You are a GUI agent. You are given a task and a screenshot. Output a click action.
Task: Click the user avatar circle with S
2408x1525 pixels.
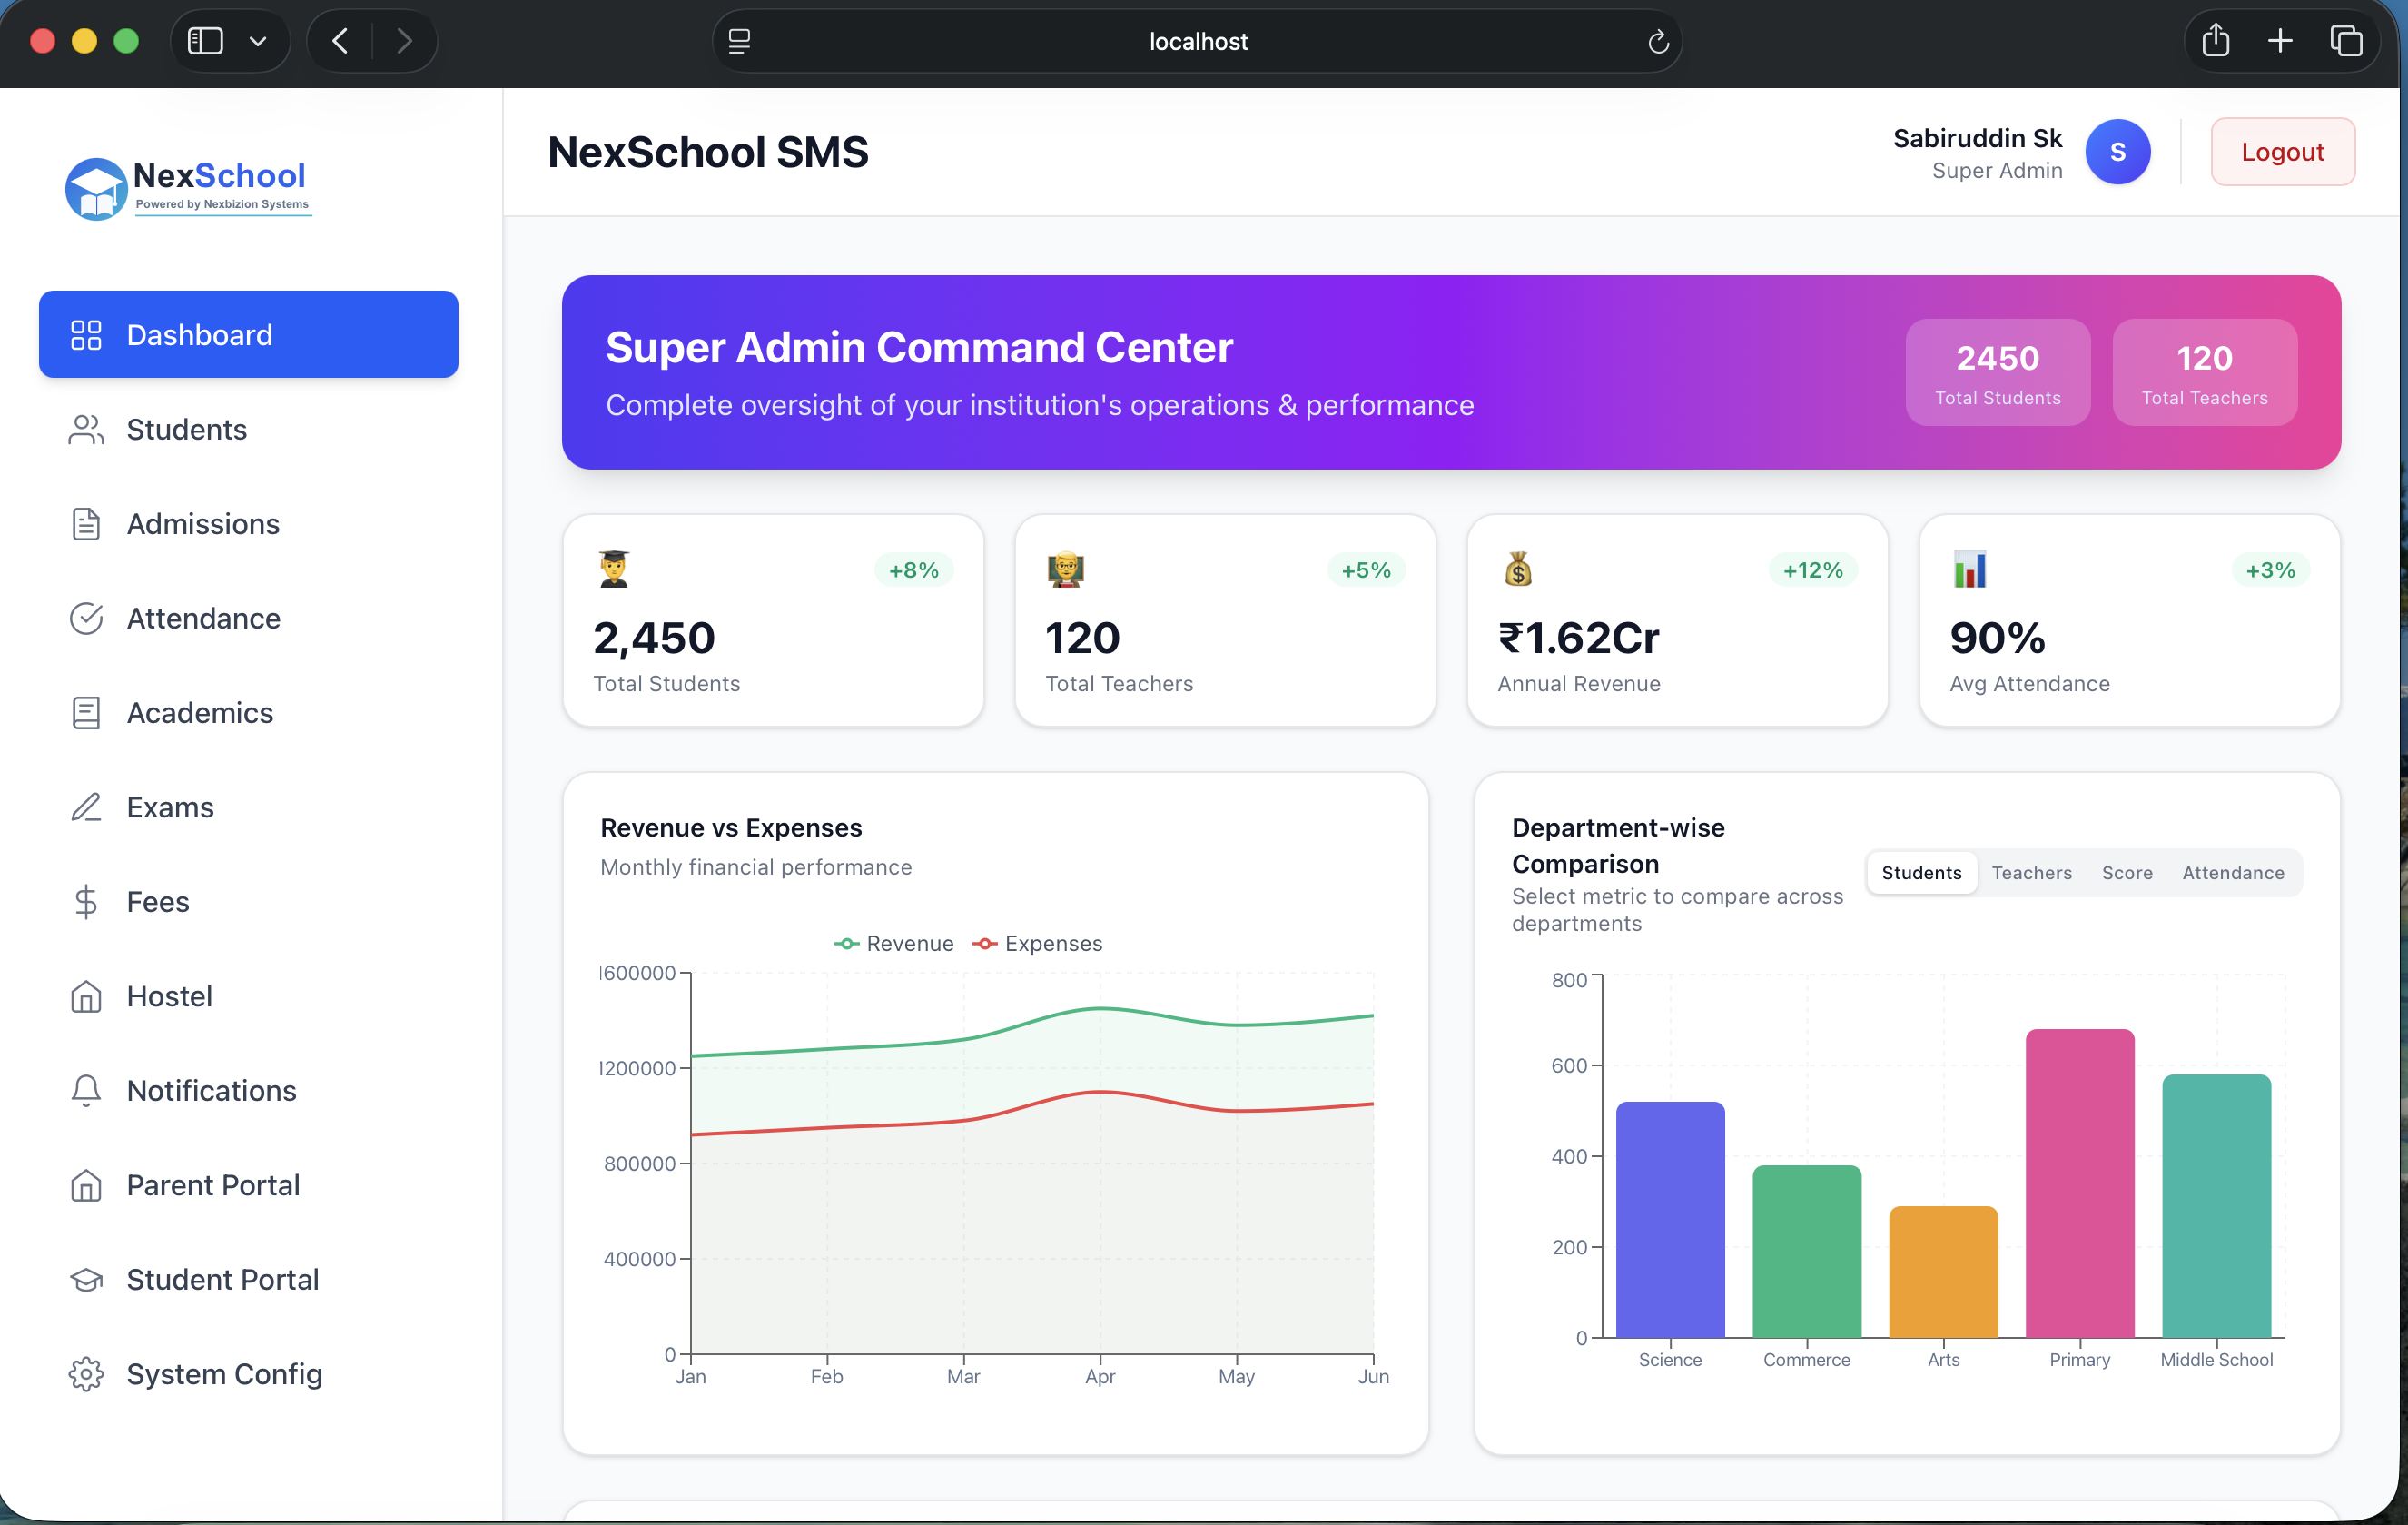2117,152
